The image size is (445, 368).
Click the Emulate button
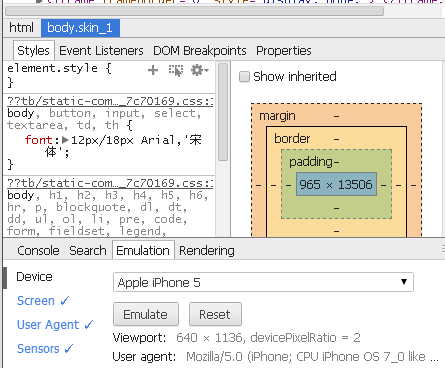[146, 314]
